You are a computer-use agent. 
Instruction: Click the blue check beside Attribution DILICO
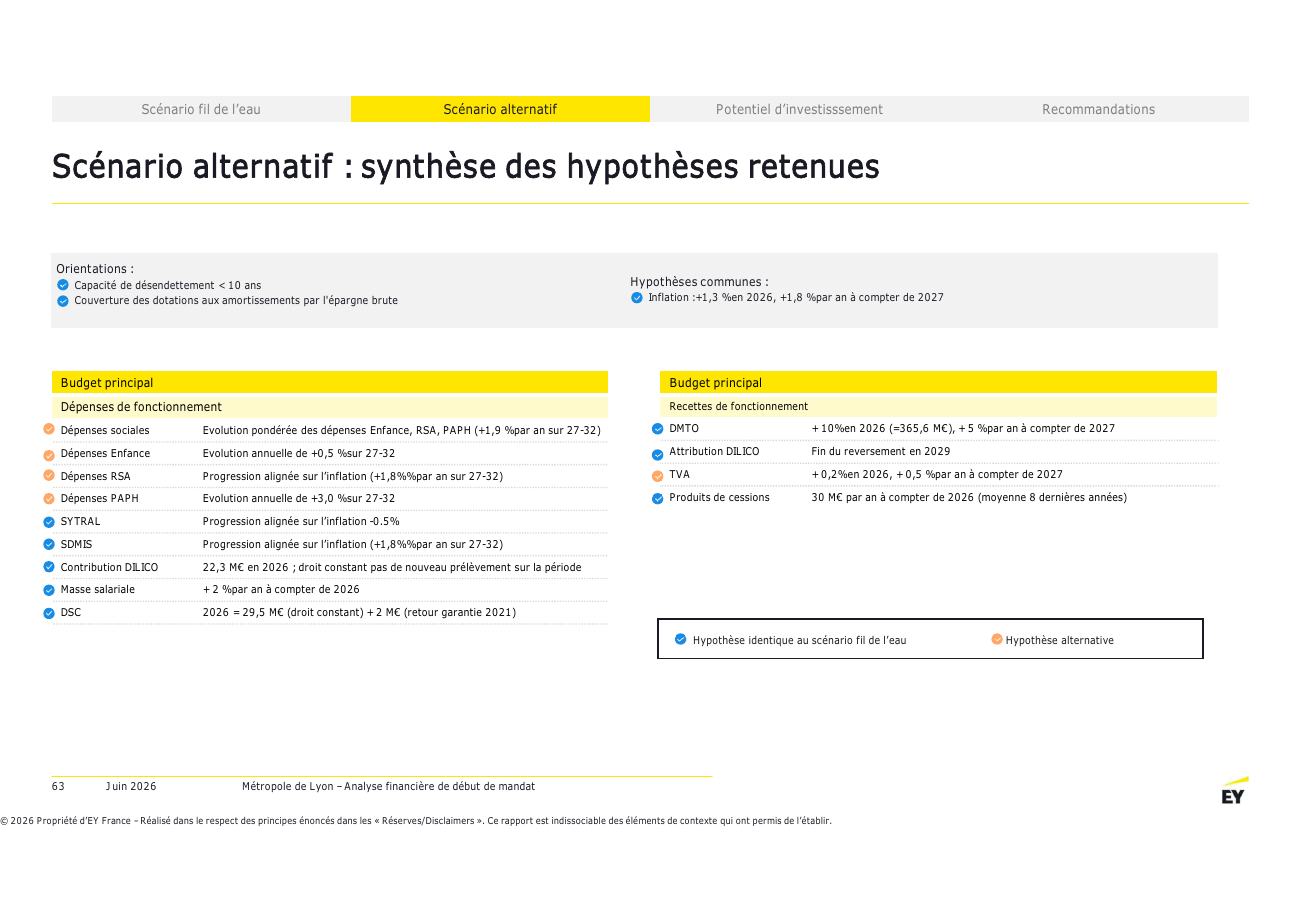pyautogui.click(x=658, y=455)
